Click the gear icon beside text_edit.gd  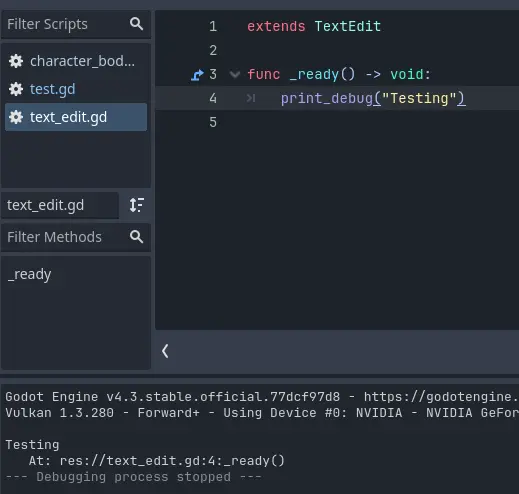[16, 117]
